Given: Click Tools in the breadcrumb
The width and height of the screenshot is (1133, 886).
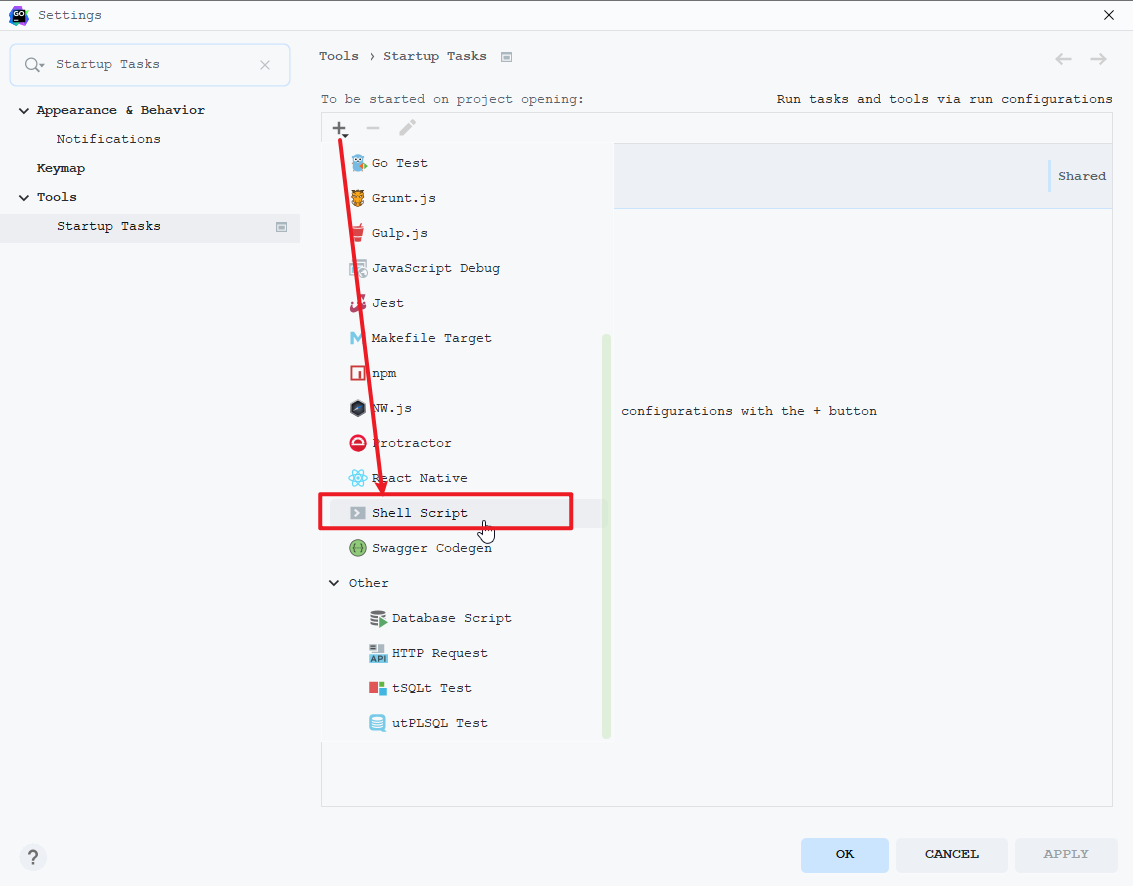Looking at the screenshot, I should click(x=339, y=56).
